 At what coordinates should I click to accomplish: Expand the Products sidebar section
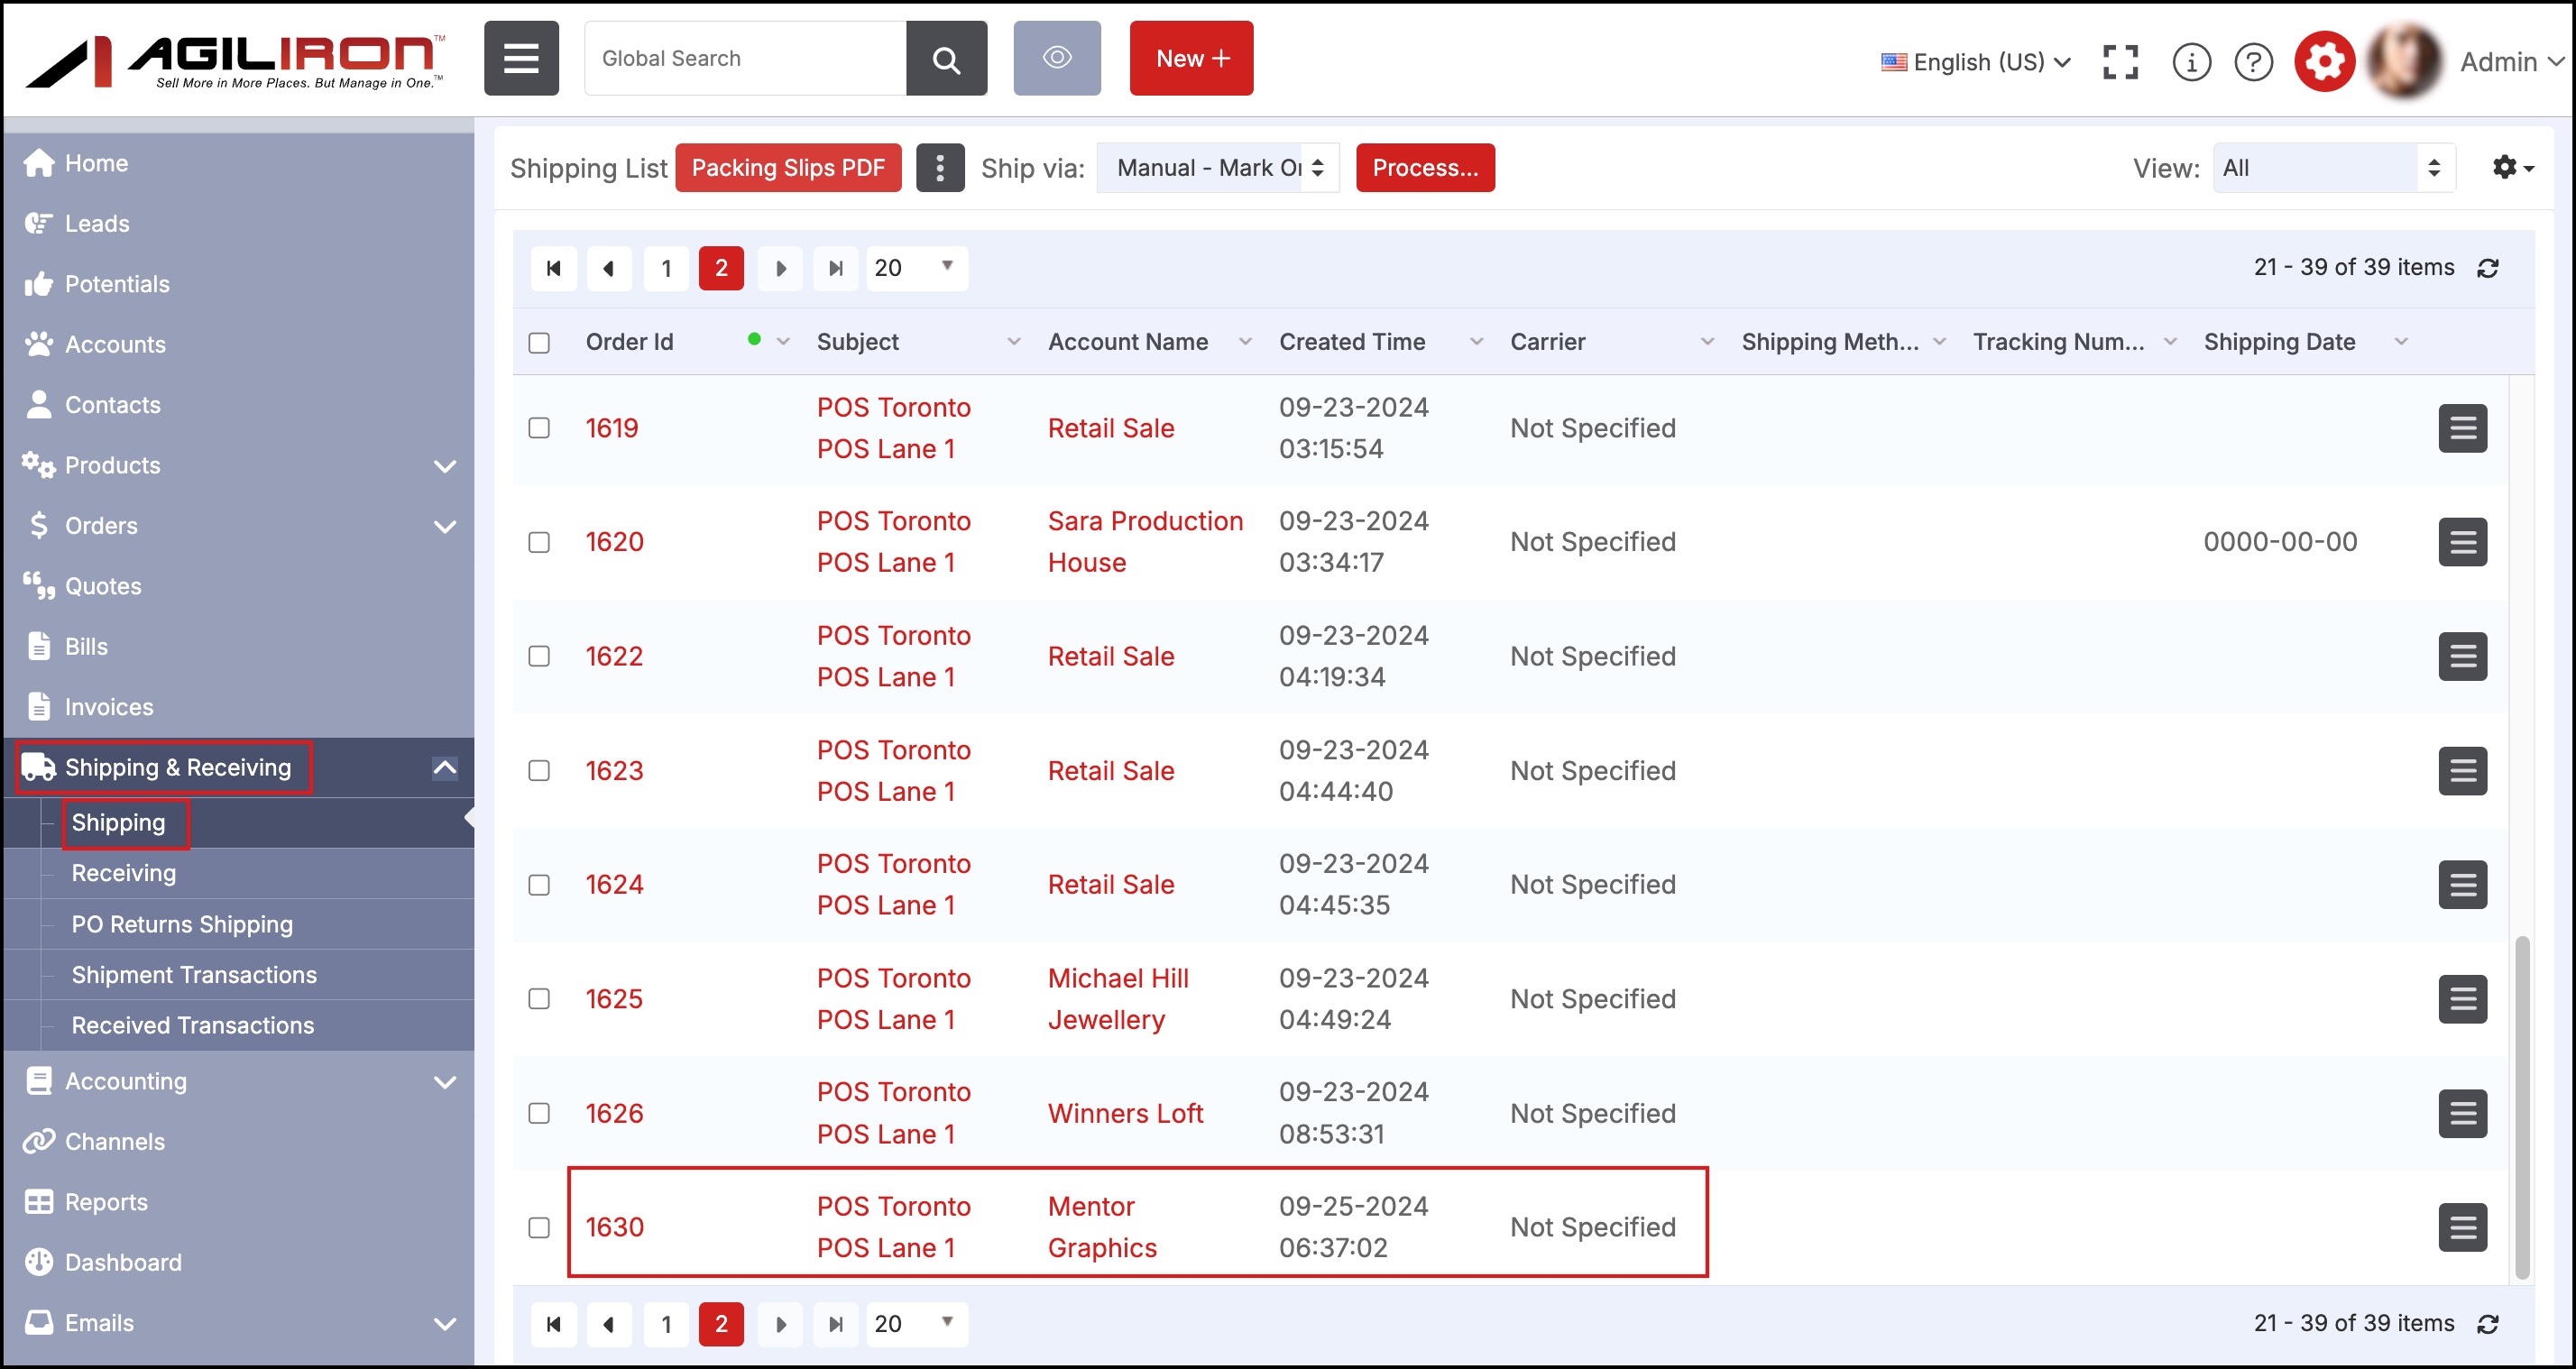pyautogui.click(x=445, y=465)
